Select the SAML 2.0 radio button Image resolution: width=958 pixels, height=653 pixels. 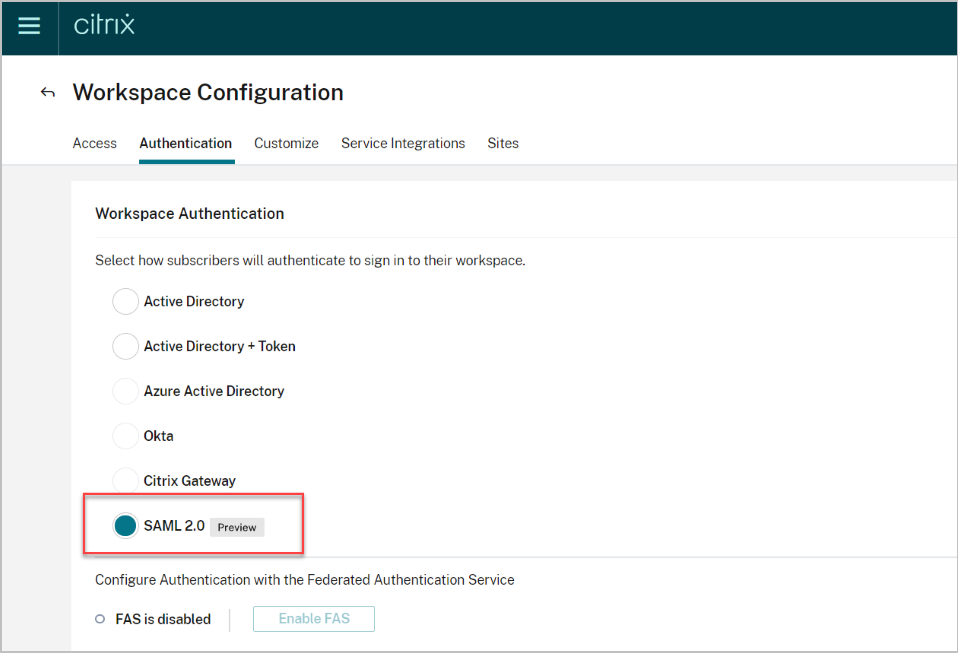pyautogui.click(x=125, y=526)
